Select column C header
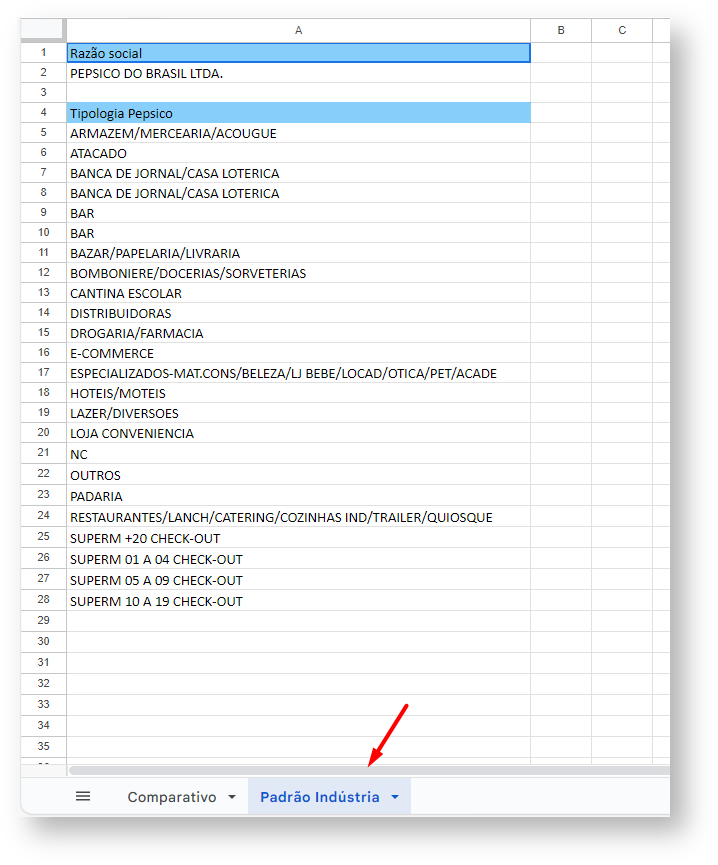Screen dimensions: 718x865 pyautogui.click(x=622, y=30)
